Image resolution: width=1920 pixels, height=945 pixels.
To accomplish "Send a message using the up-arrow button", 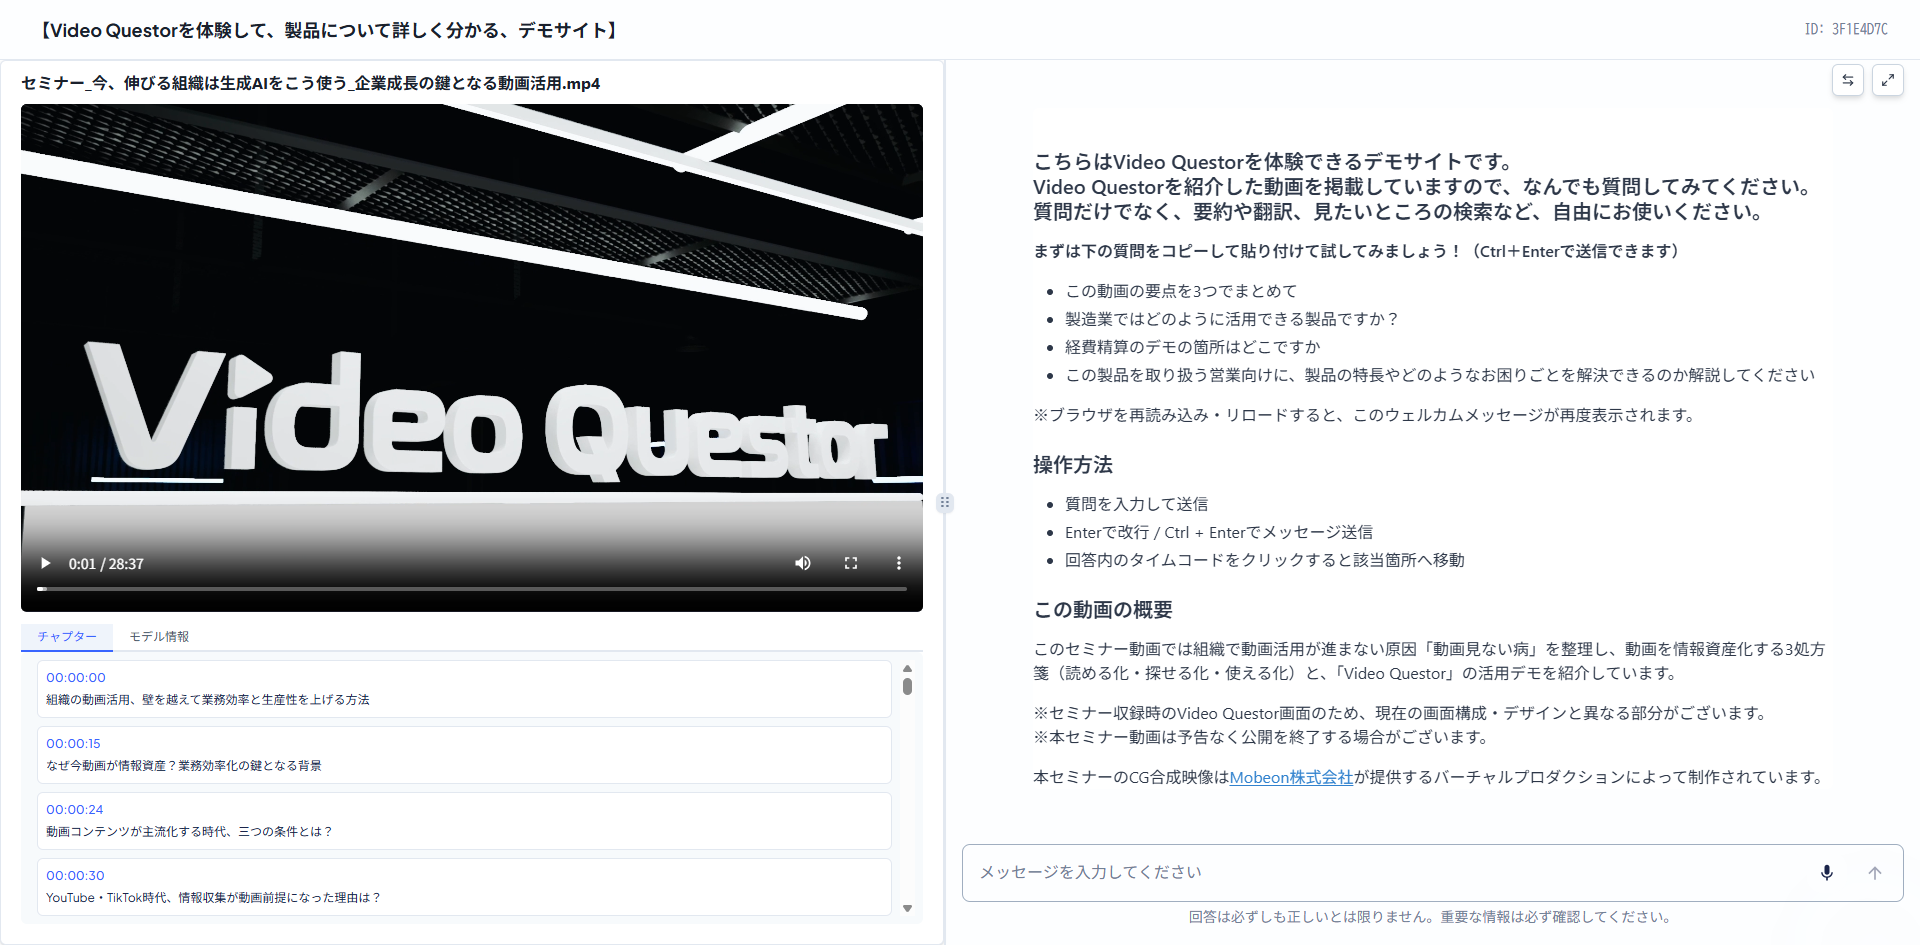I will click(1875, 872).
